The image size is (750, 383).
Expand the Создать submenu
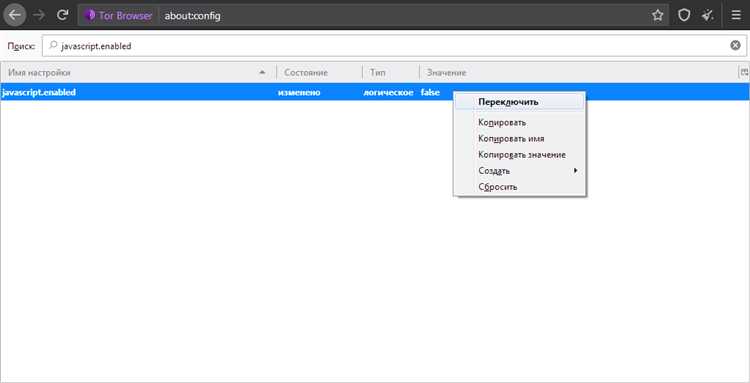pyautogui.click(x=519, y=171)
